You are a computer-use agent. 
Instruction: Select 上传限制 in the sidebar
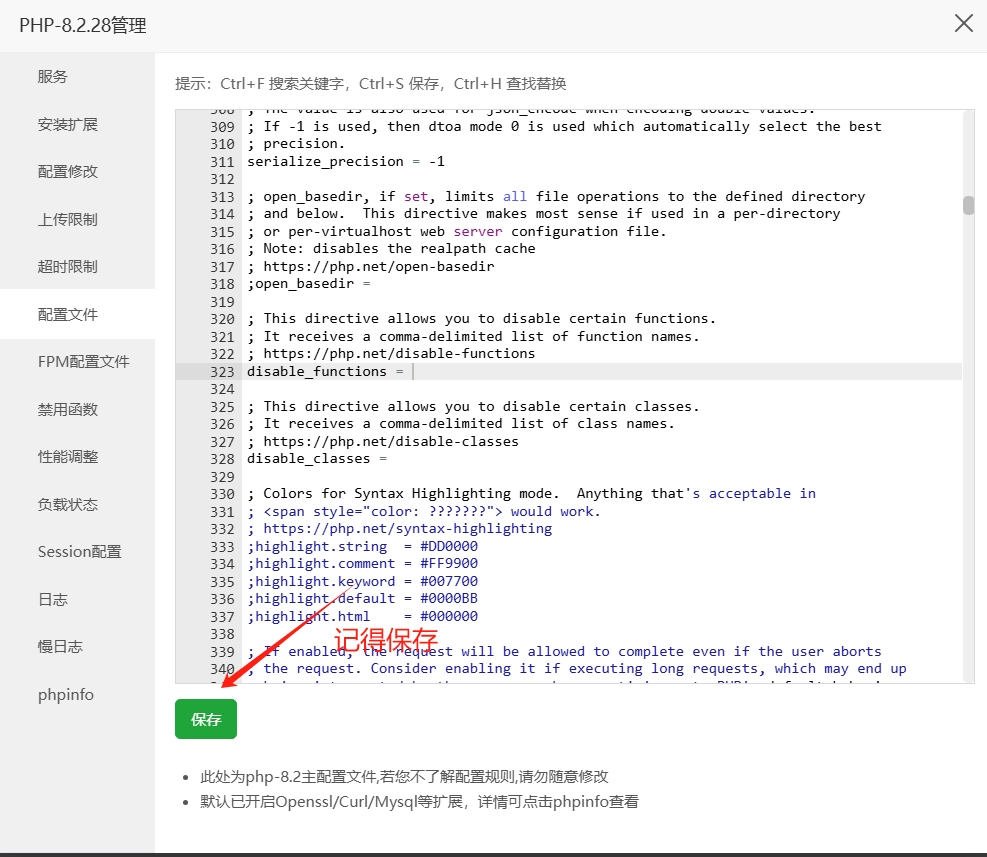[x=68, y=220]
